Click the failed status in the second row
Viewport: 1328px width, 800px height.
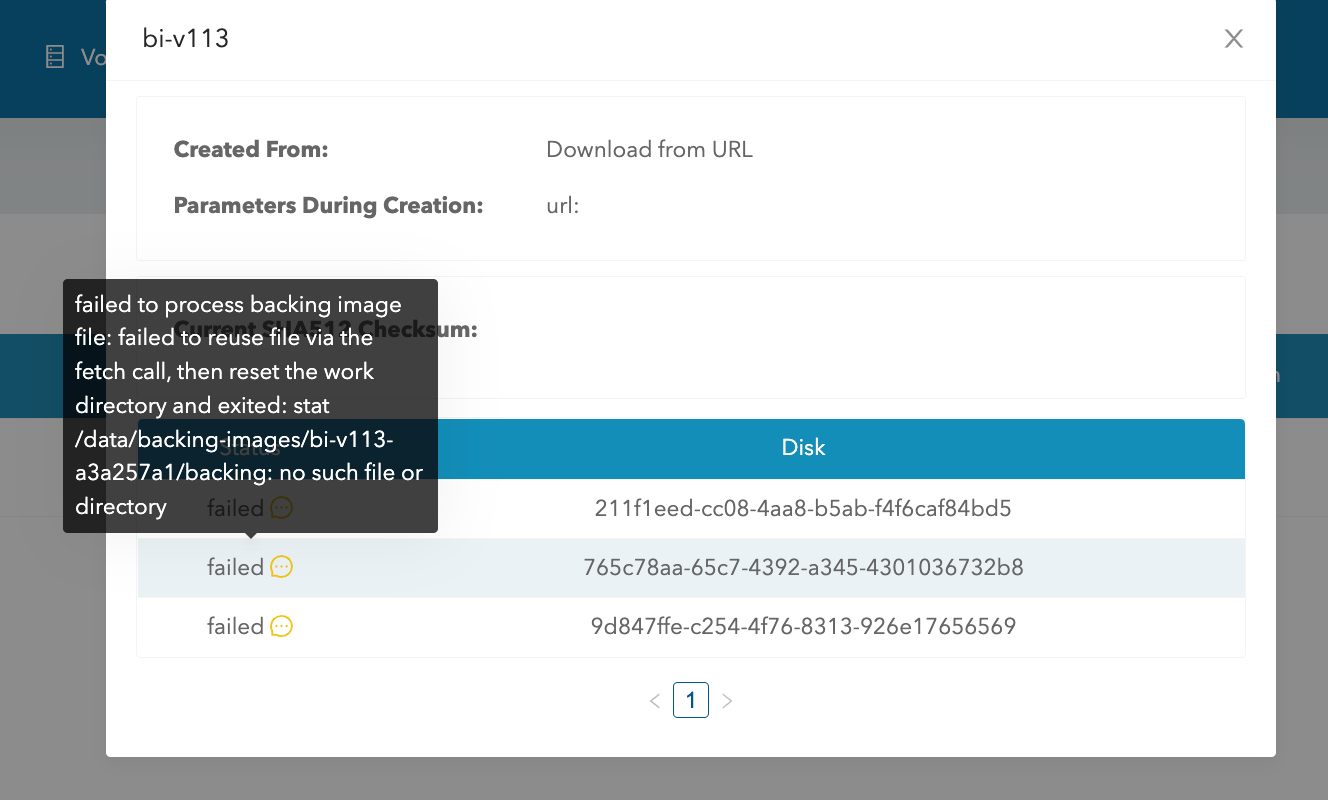tap(237, 567)
